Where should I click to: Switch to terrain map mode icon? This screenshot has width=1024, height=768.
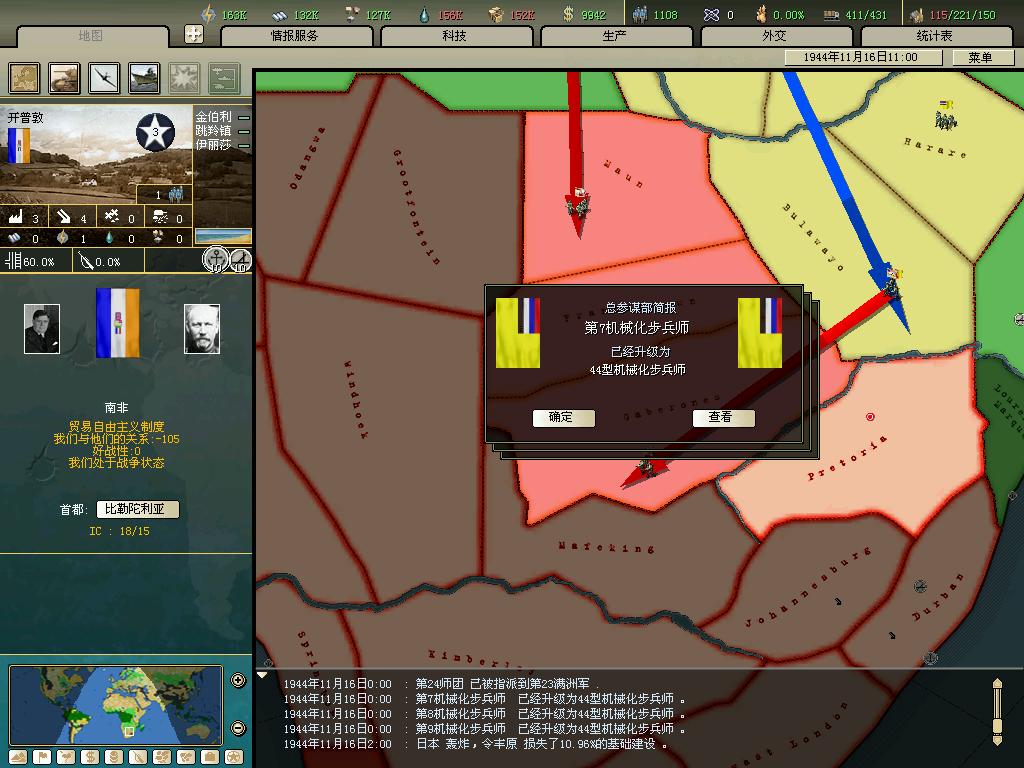(18, 757)
